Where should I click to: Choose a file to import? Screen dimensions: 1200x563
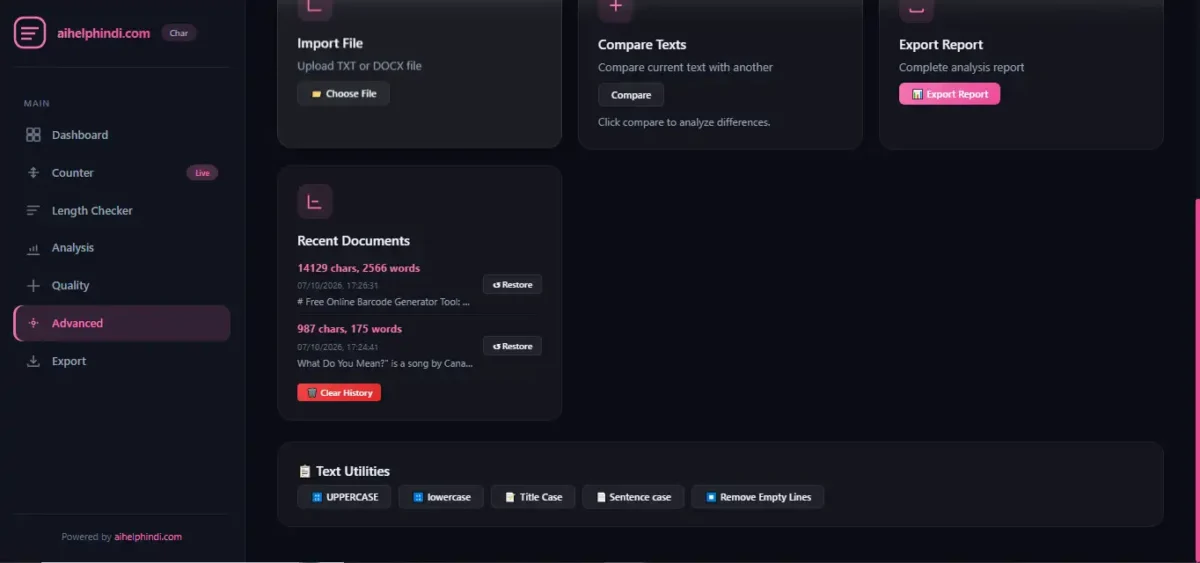point(343,94)
